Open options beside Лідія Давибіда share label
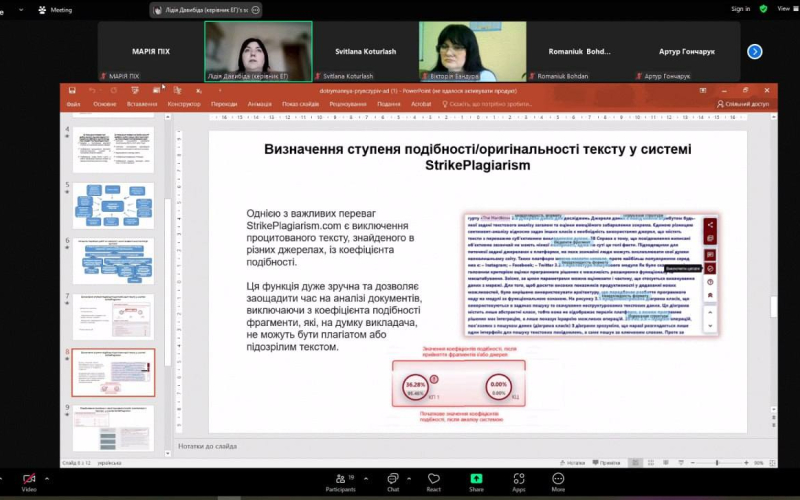The width and height of the screenshot is (800, 500). 256,10
